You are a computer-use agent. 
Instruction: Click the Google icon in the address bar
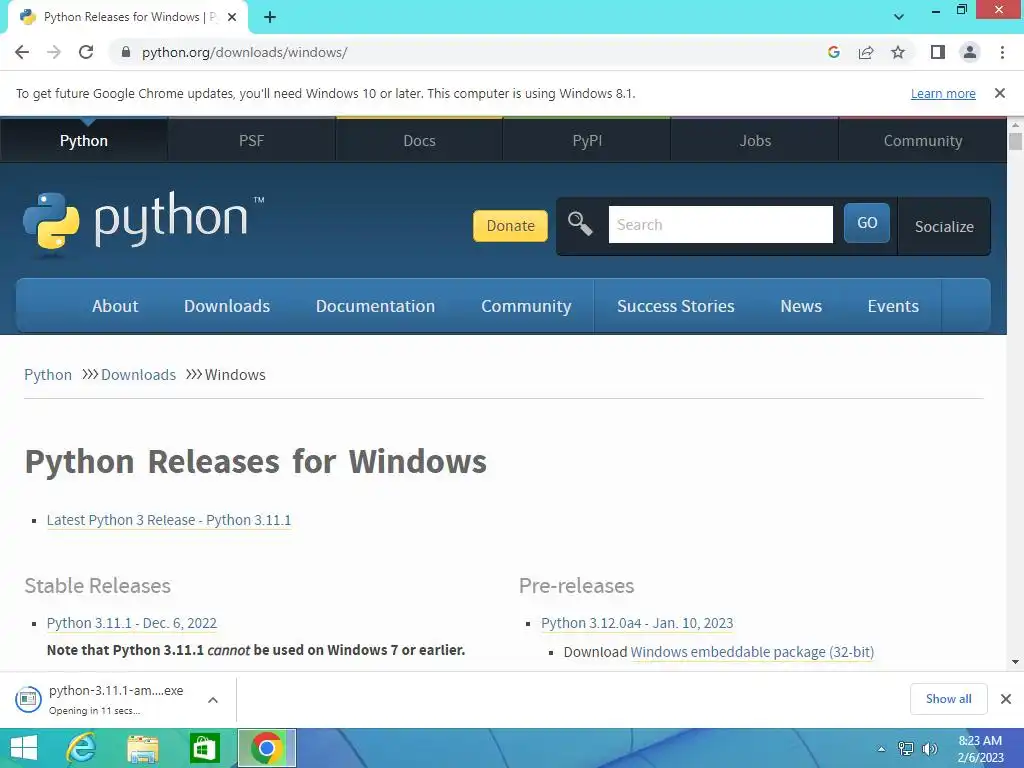point(833,52)
